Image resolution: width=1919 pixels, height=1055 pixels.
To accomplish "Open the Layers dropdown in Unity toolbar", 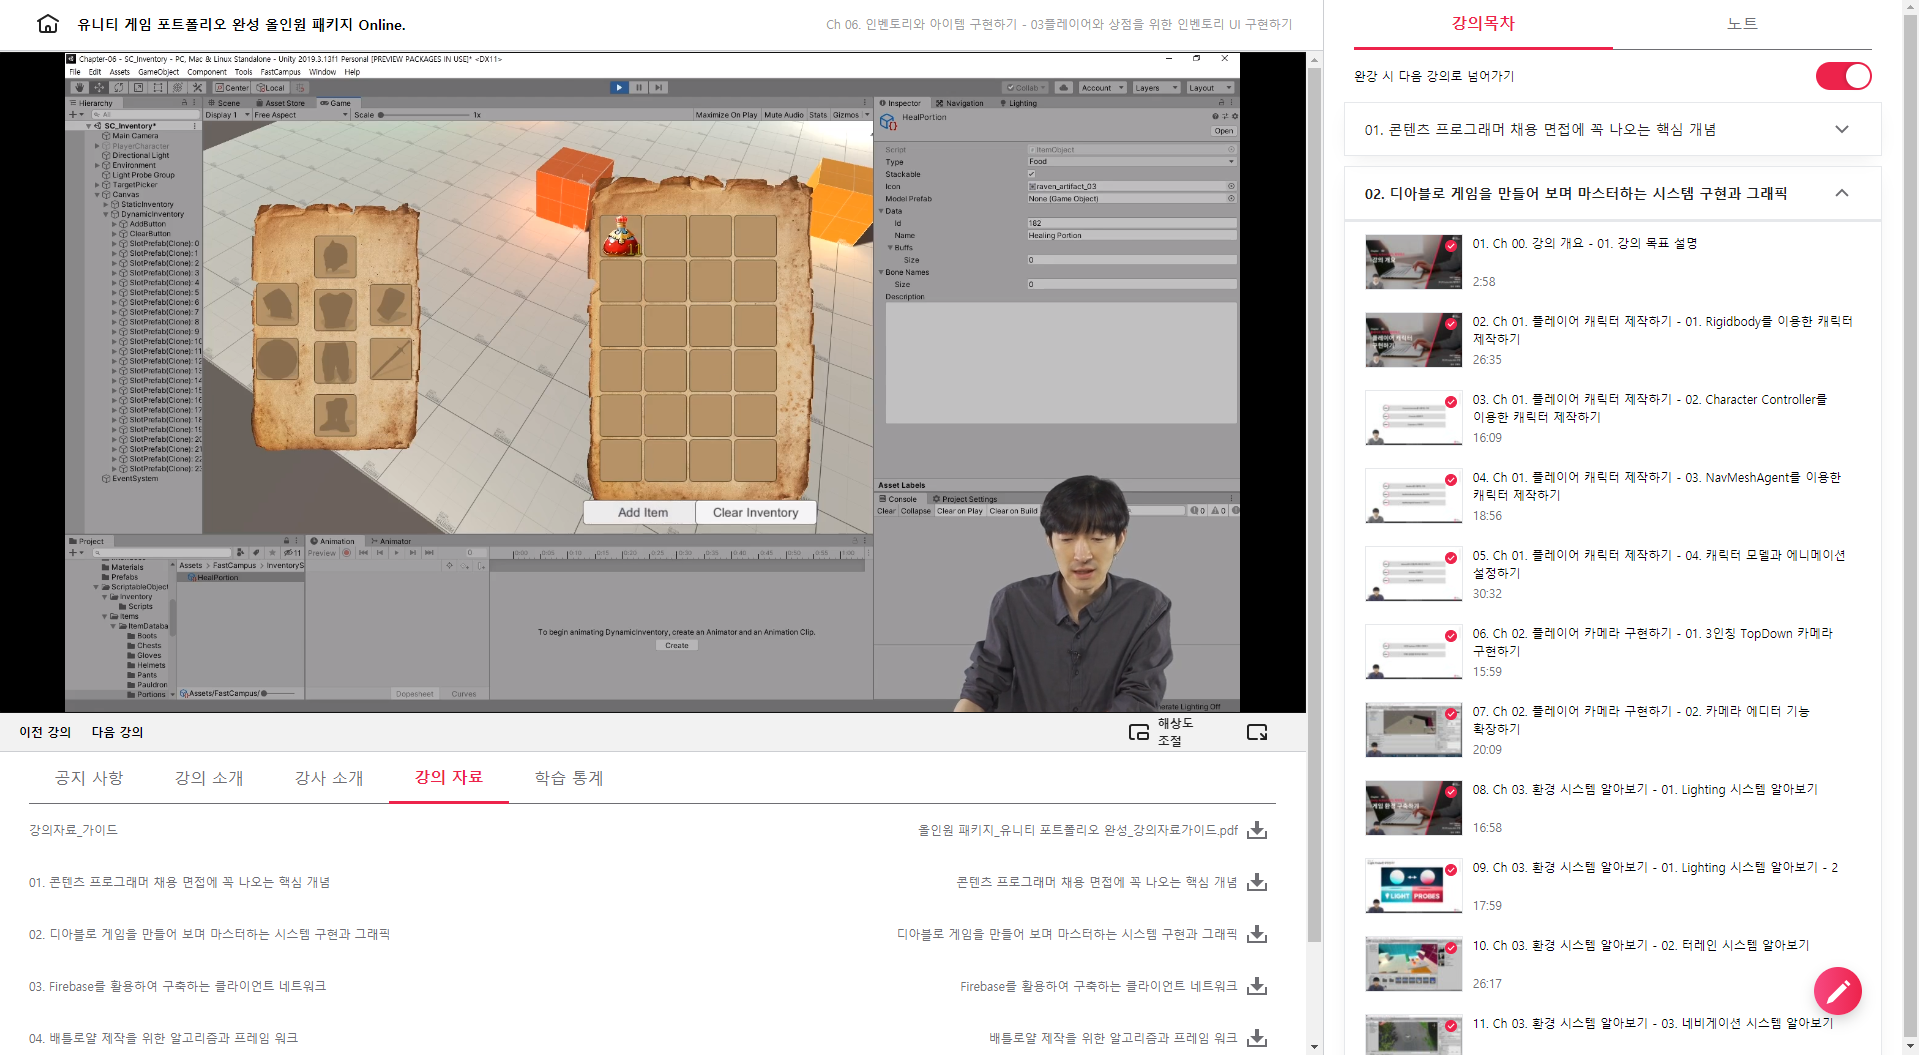I will [x=1157, y=87].
